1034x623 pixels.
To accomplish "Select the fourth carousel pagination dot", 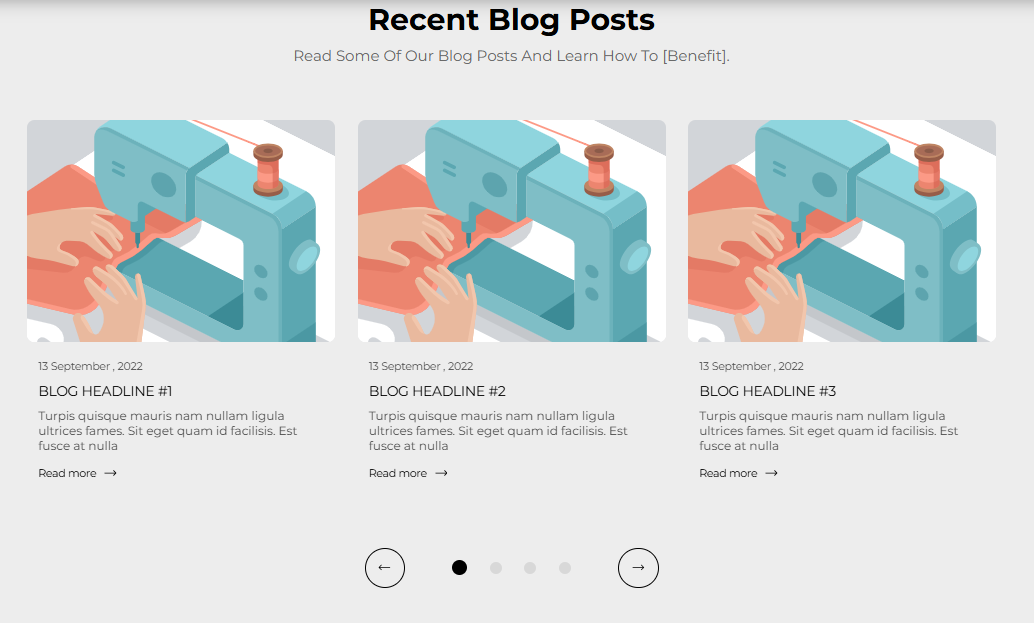I will point(565,568).
